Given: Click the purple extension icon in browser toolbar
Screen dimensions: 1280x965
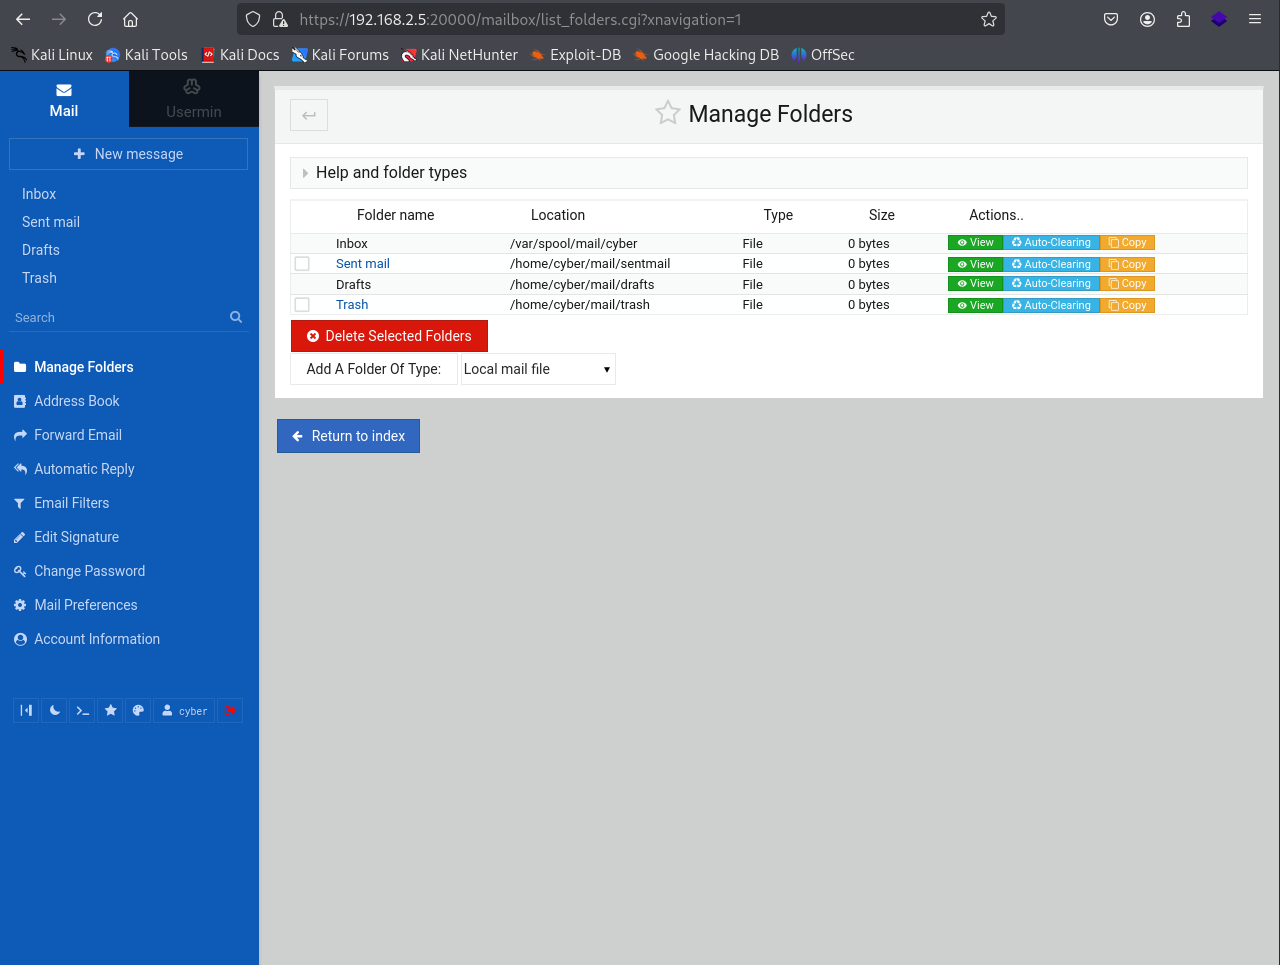Looking at the screenshot, I should (x=1219, y=19).
